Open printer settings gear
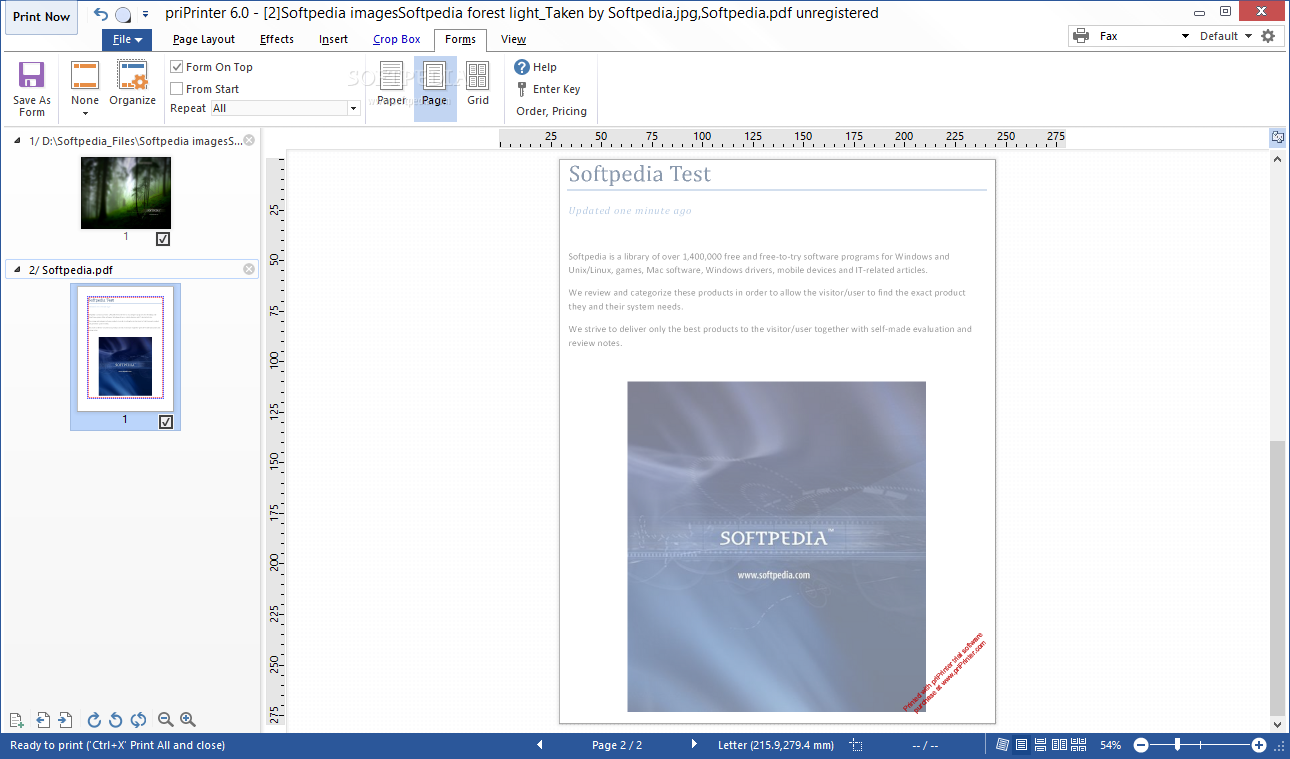 tap(1268, 36)
